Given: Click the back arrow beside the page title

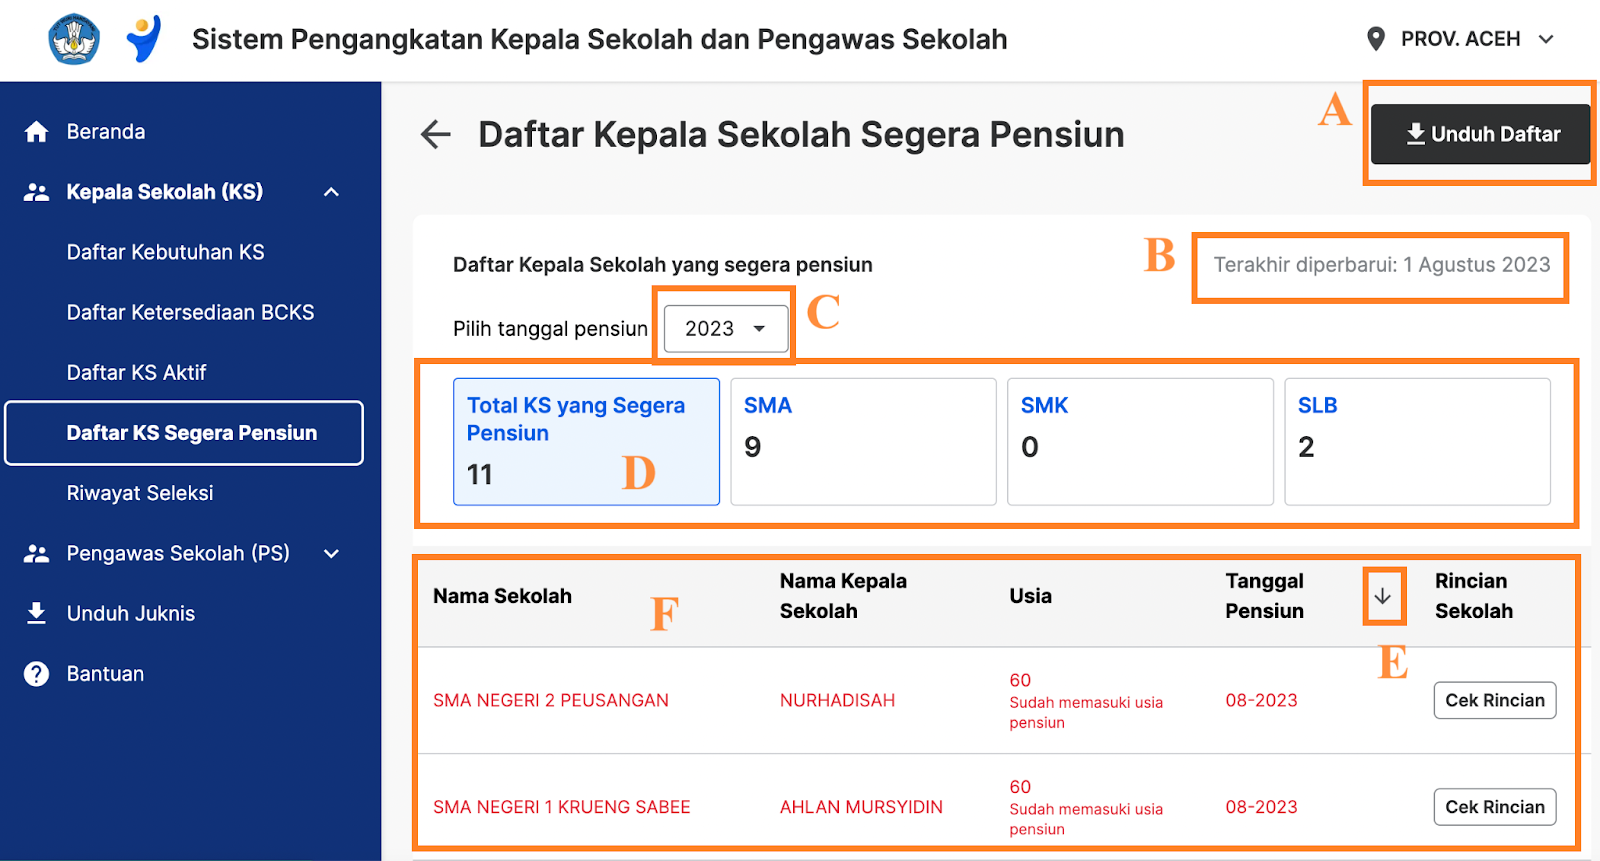Looking at the screenshot, I should coord(436,134).
